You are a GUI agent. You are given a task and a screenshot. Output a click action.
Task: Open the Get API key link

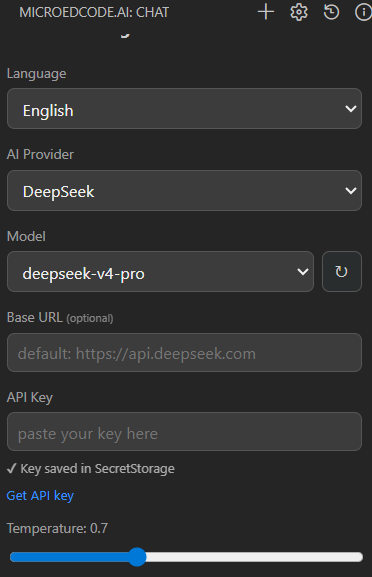40,496
